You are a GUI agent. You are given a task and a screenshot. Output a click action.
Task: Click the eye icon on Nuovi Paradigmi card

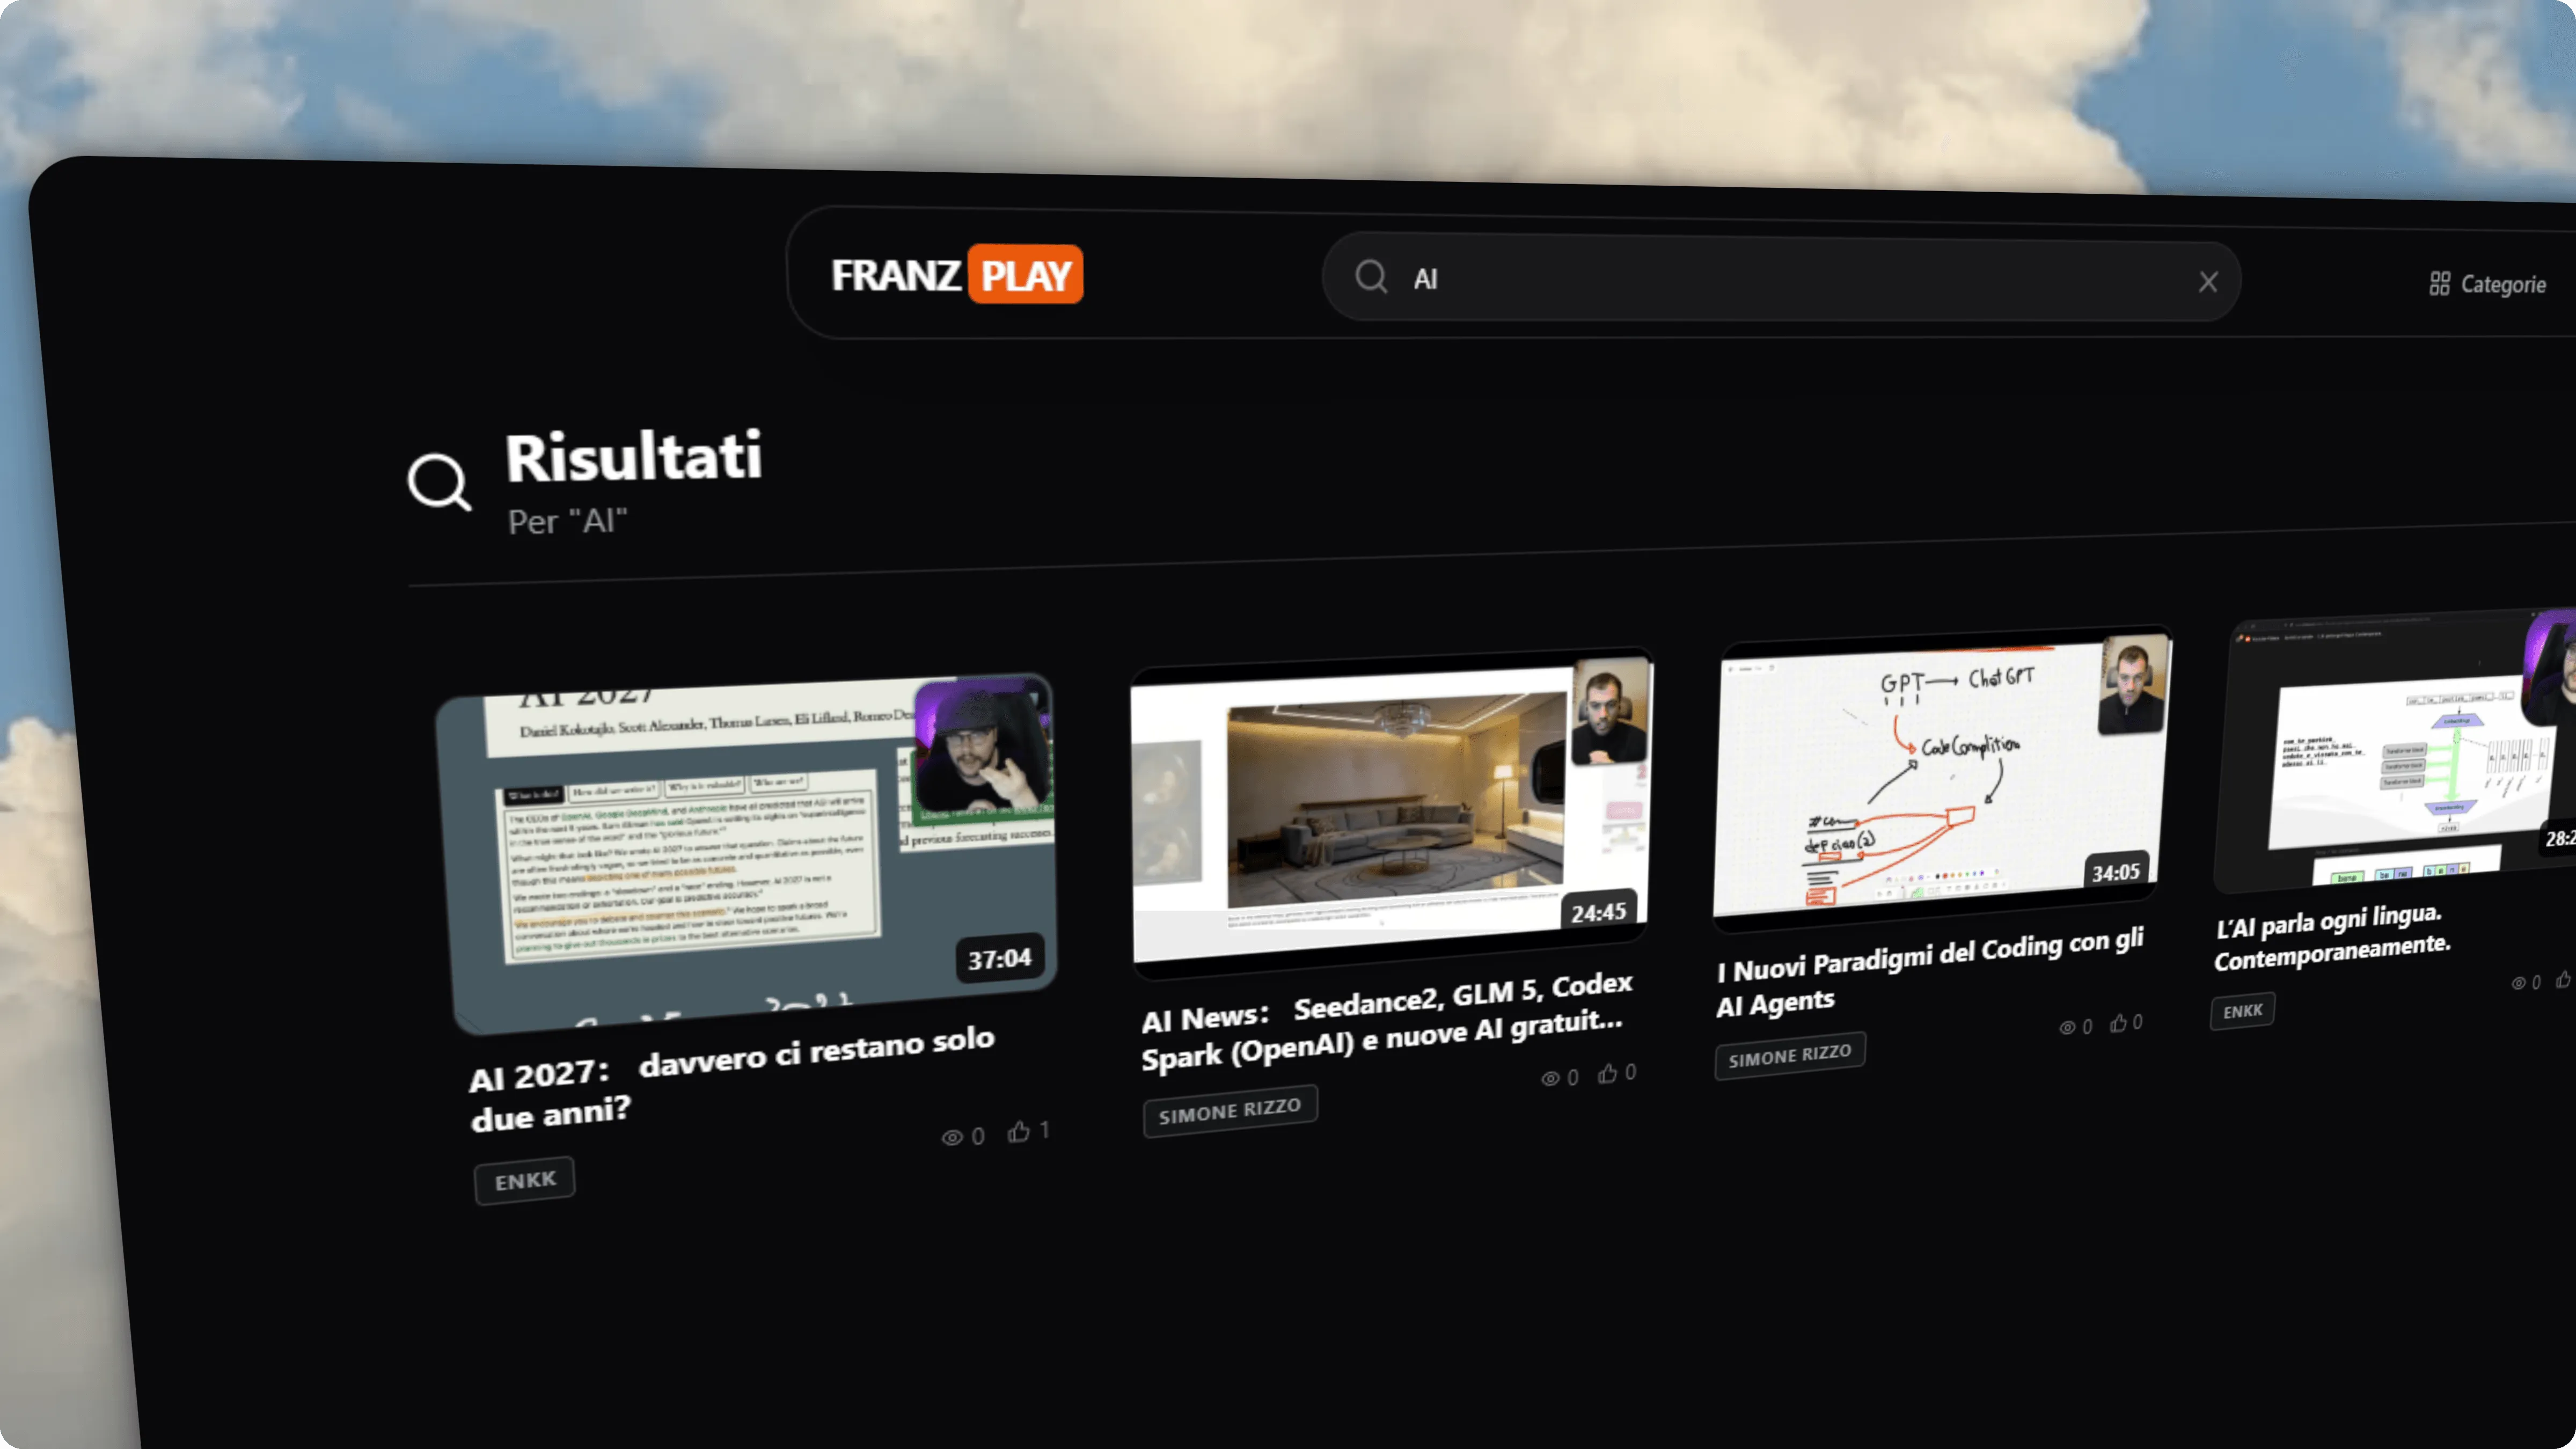click(2067, 1027)
